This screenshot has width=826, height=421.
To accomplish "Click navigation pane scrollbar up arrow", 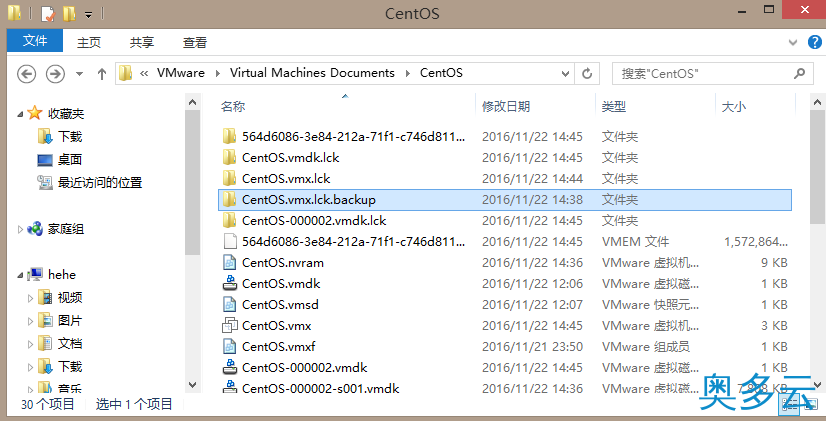I will point(193,102).
